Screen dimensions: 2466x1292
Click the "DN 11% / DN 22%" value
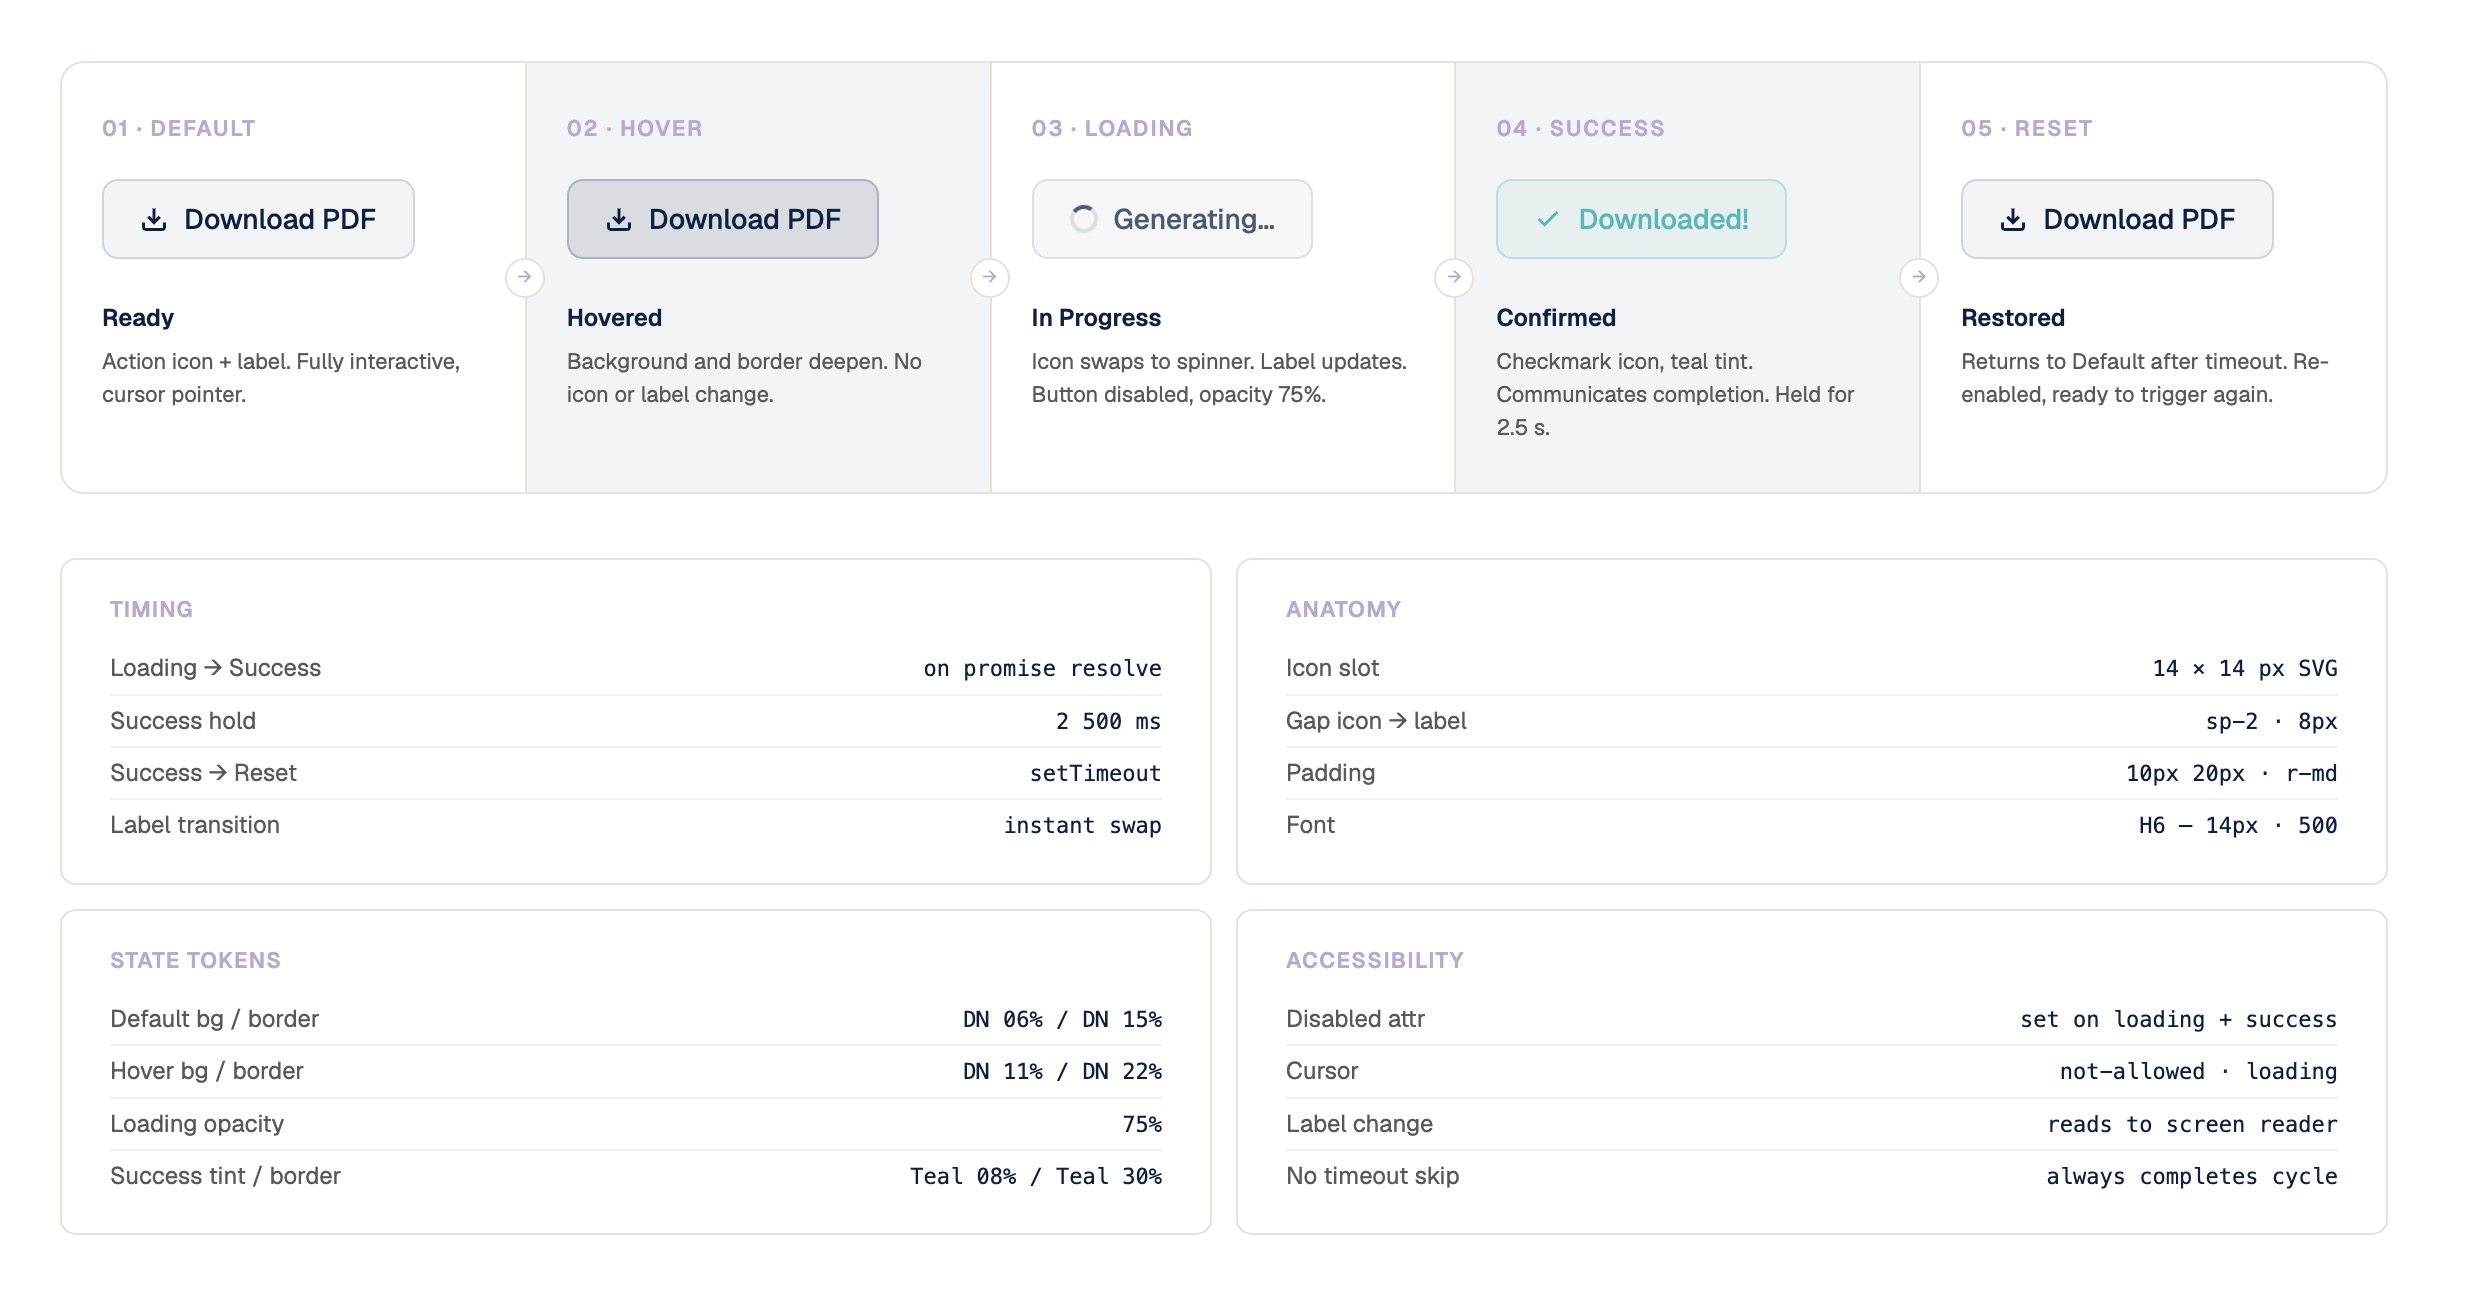click(x=1062, y=1071)
